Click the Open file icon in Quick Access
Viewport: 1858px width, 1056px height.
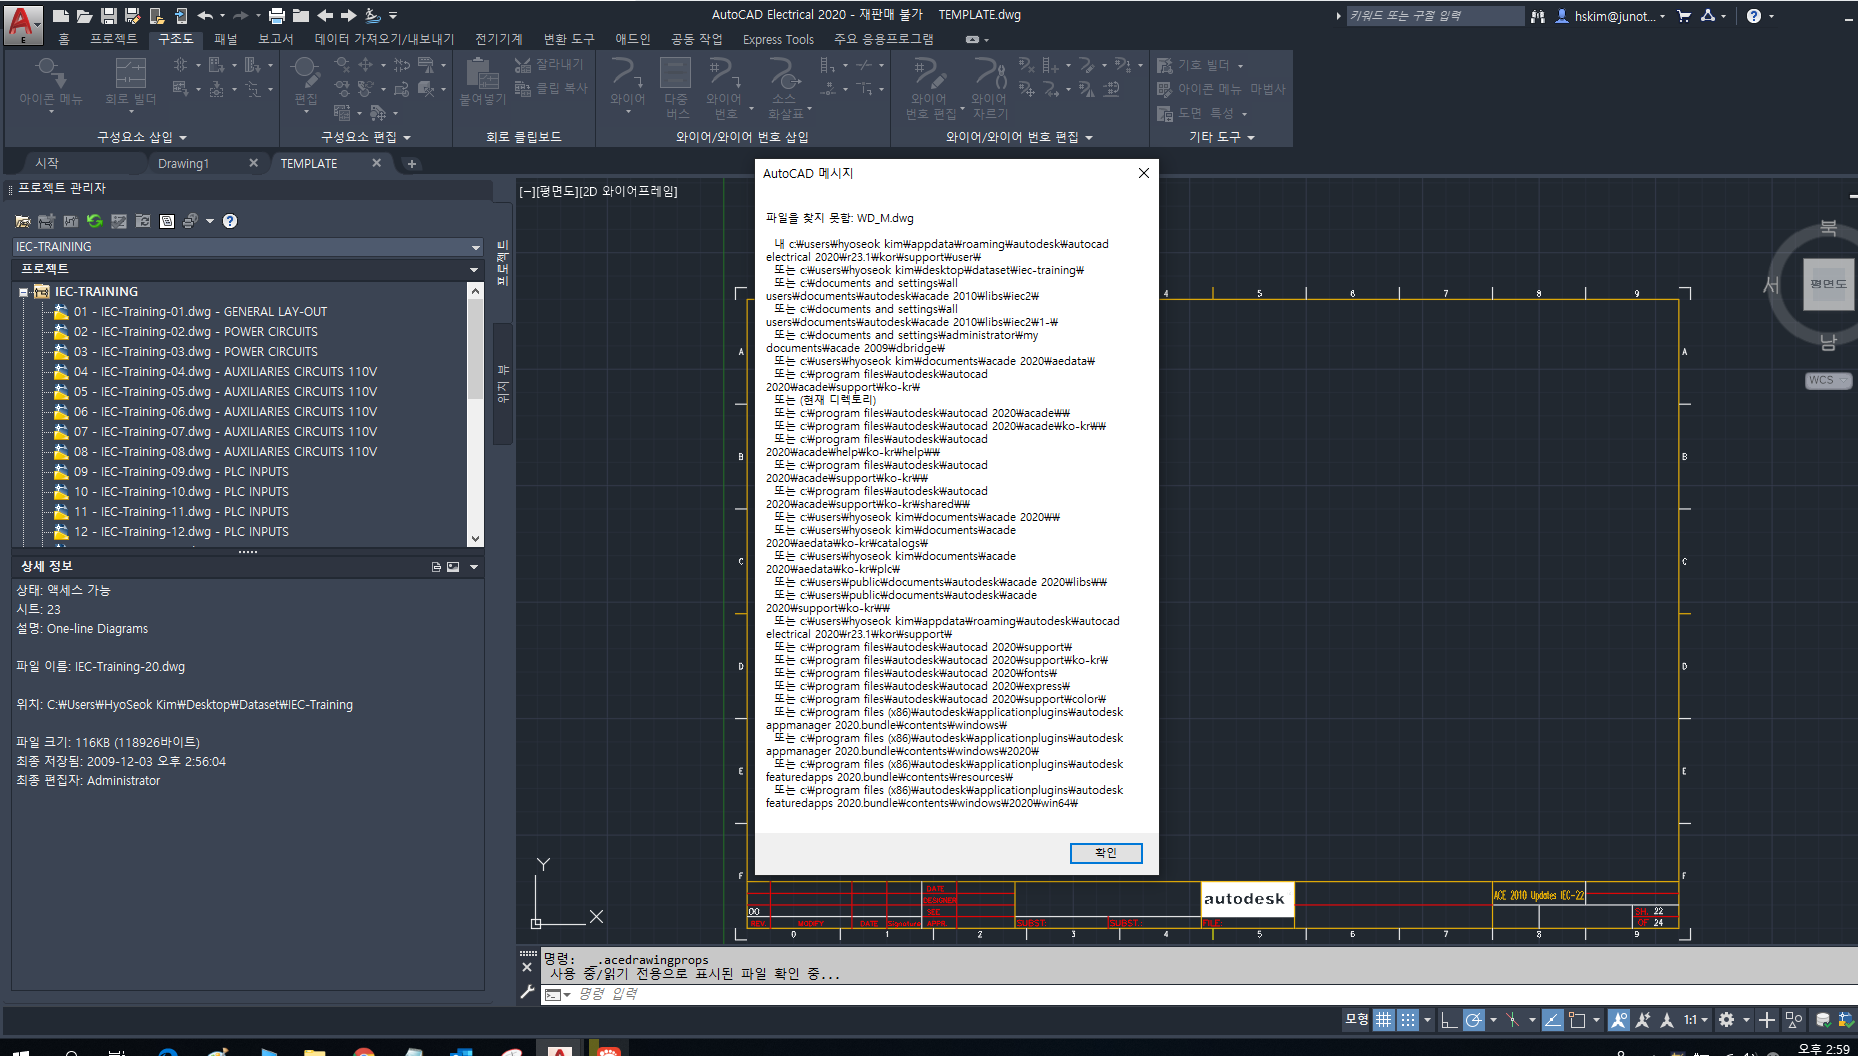coord(85,15)
